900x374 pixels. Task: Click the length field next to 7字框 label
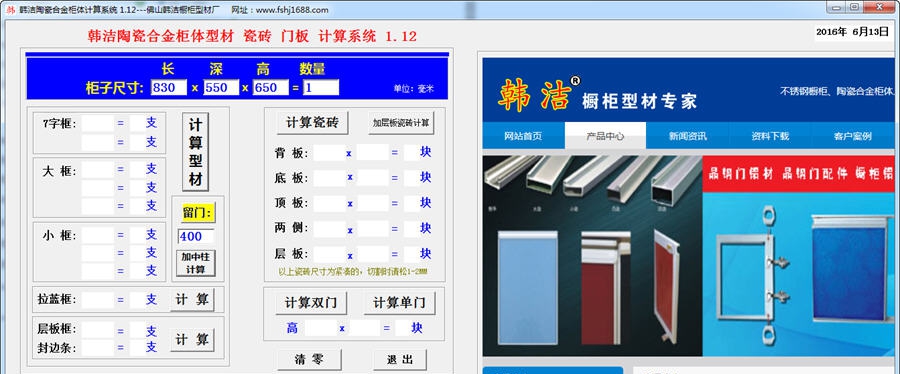[x=98, y=123]
